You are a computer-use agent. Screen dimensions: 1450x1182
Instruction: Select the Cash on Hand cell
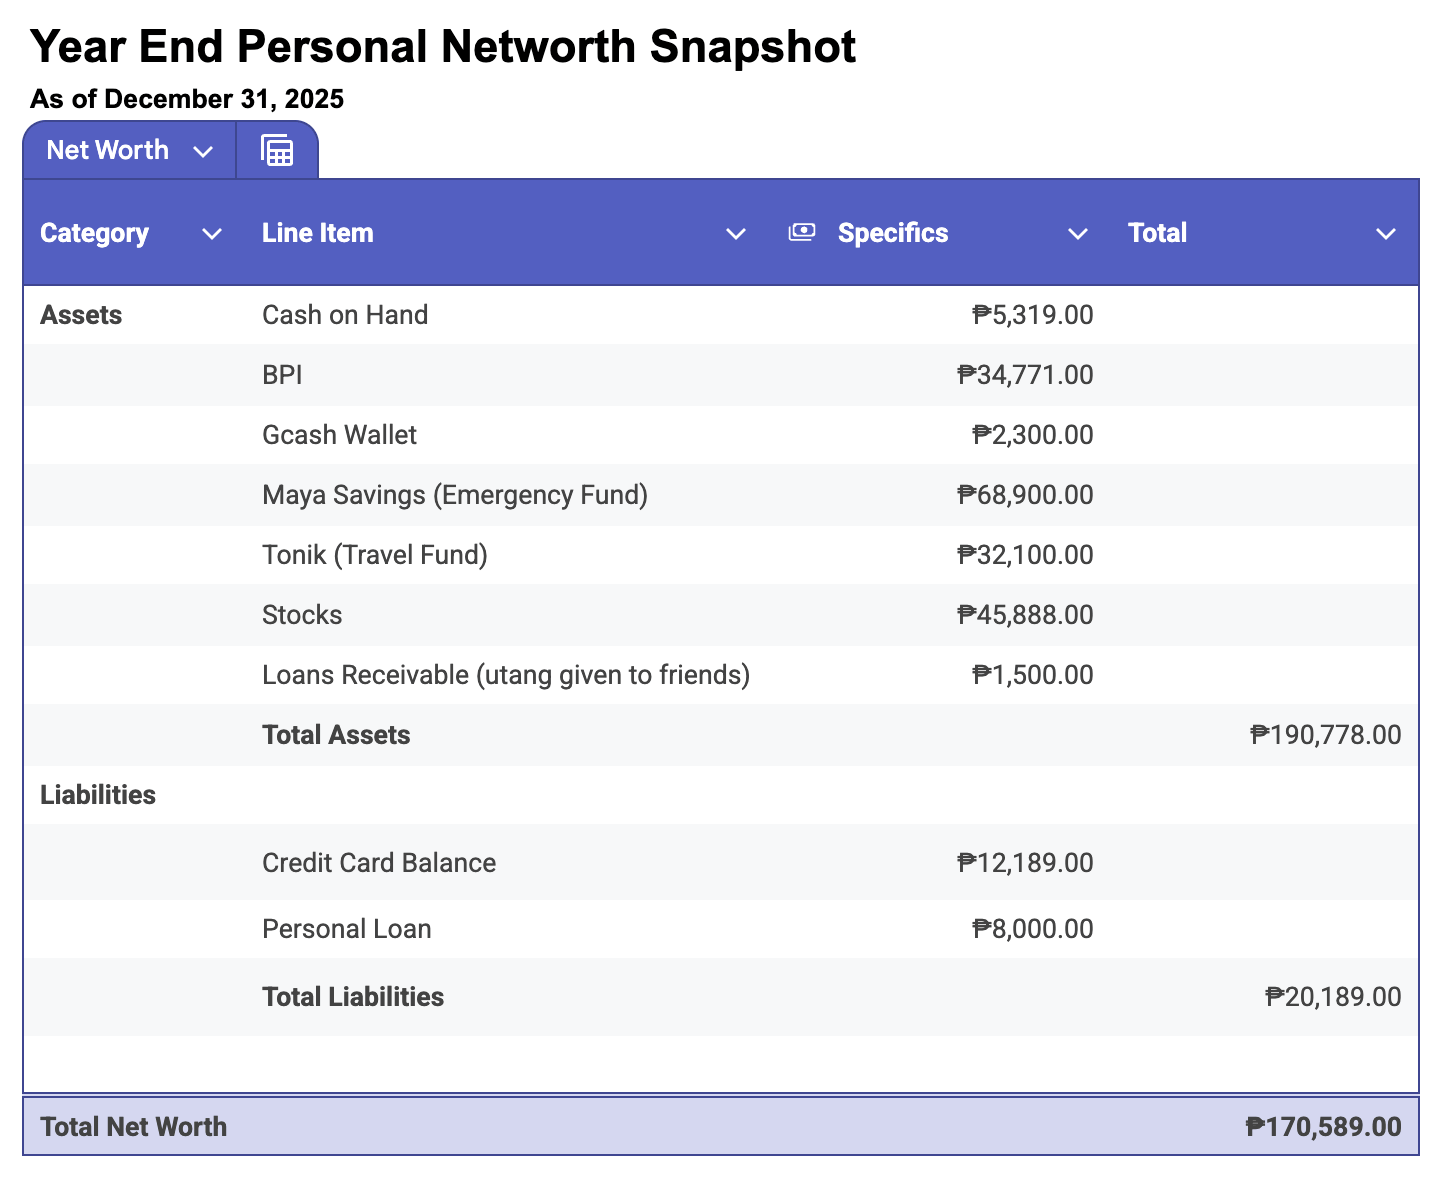345,315
